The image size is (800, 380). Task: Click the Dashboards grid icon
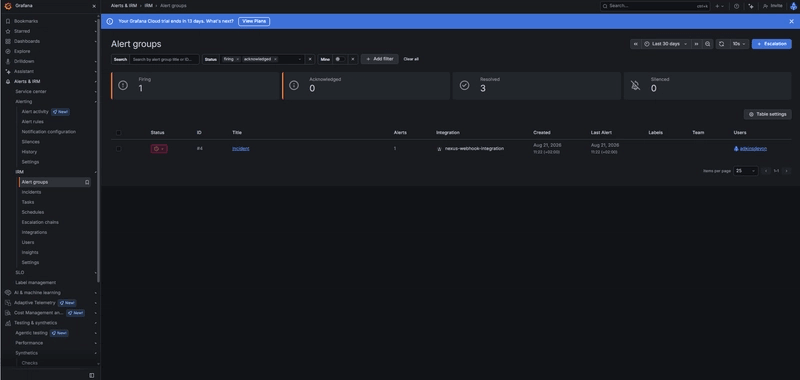tap(8, 41)
